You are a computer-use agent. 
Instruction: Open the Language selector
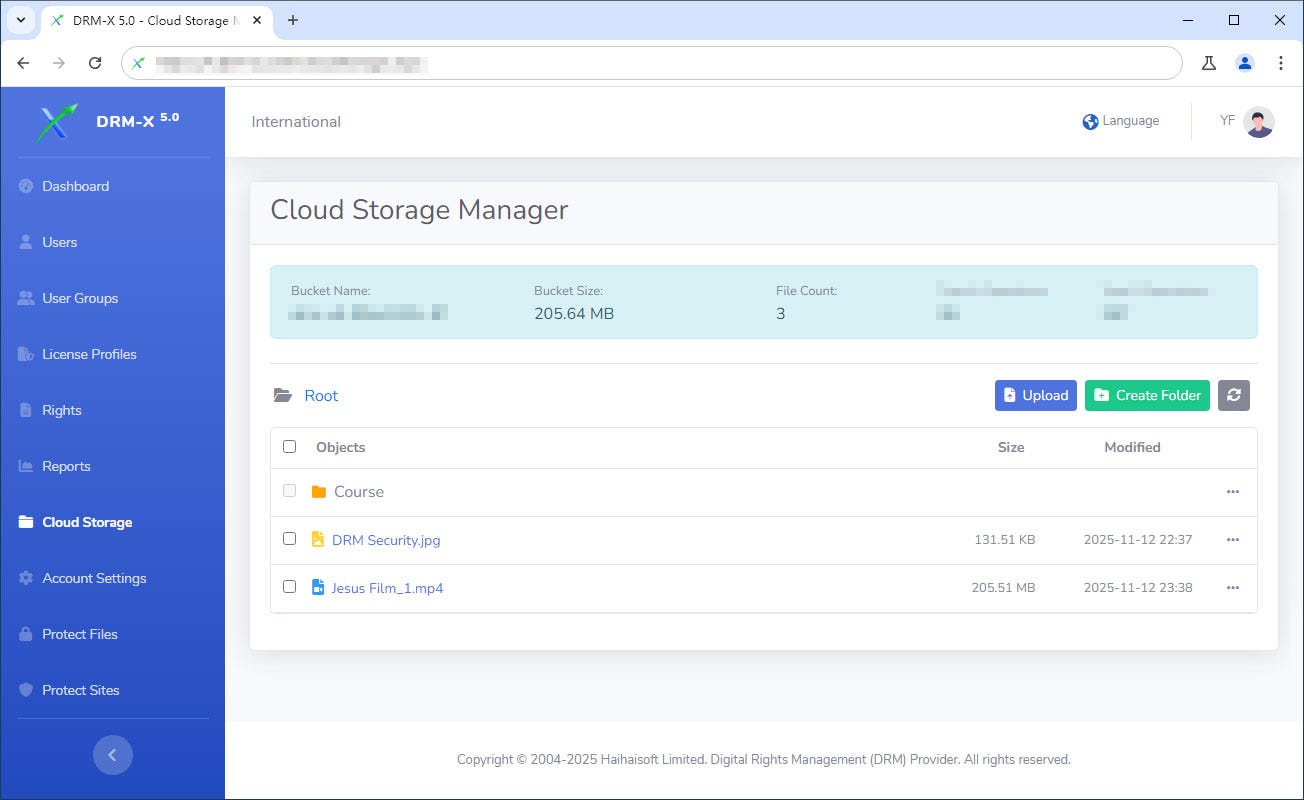coord(1121,122)
